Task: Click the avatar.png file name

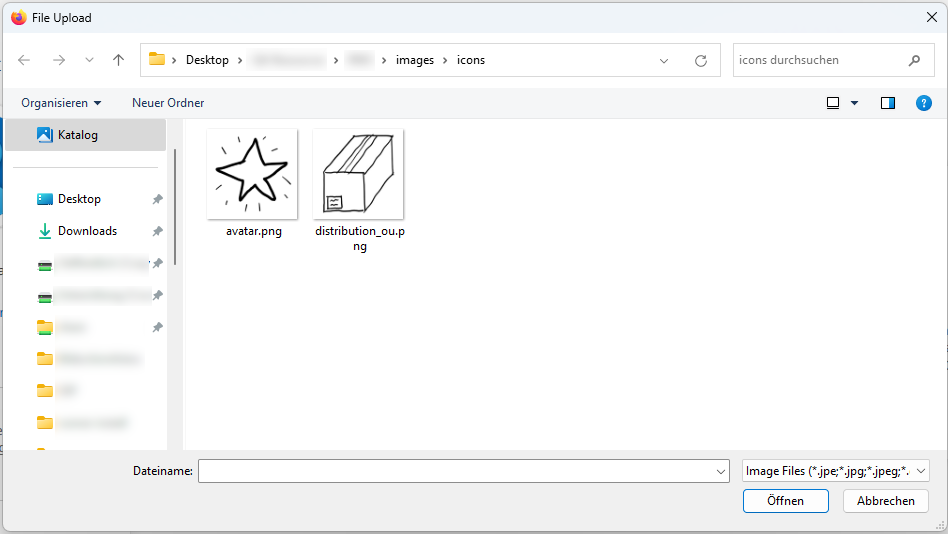Action: tap(254, 231)
